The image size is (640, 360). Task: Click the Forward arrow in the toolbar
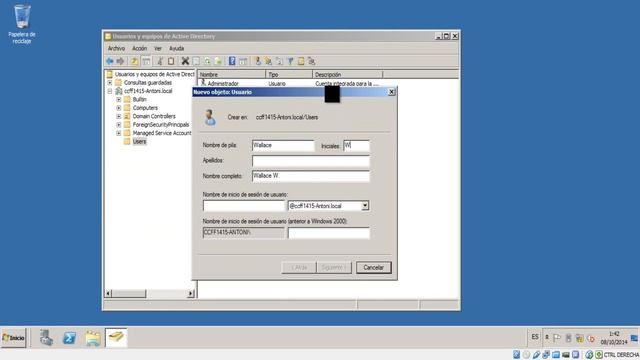[x=120, y=61]
